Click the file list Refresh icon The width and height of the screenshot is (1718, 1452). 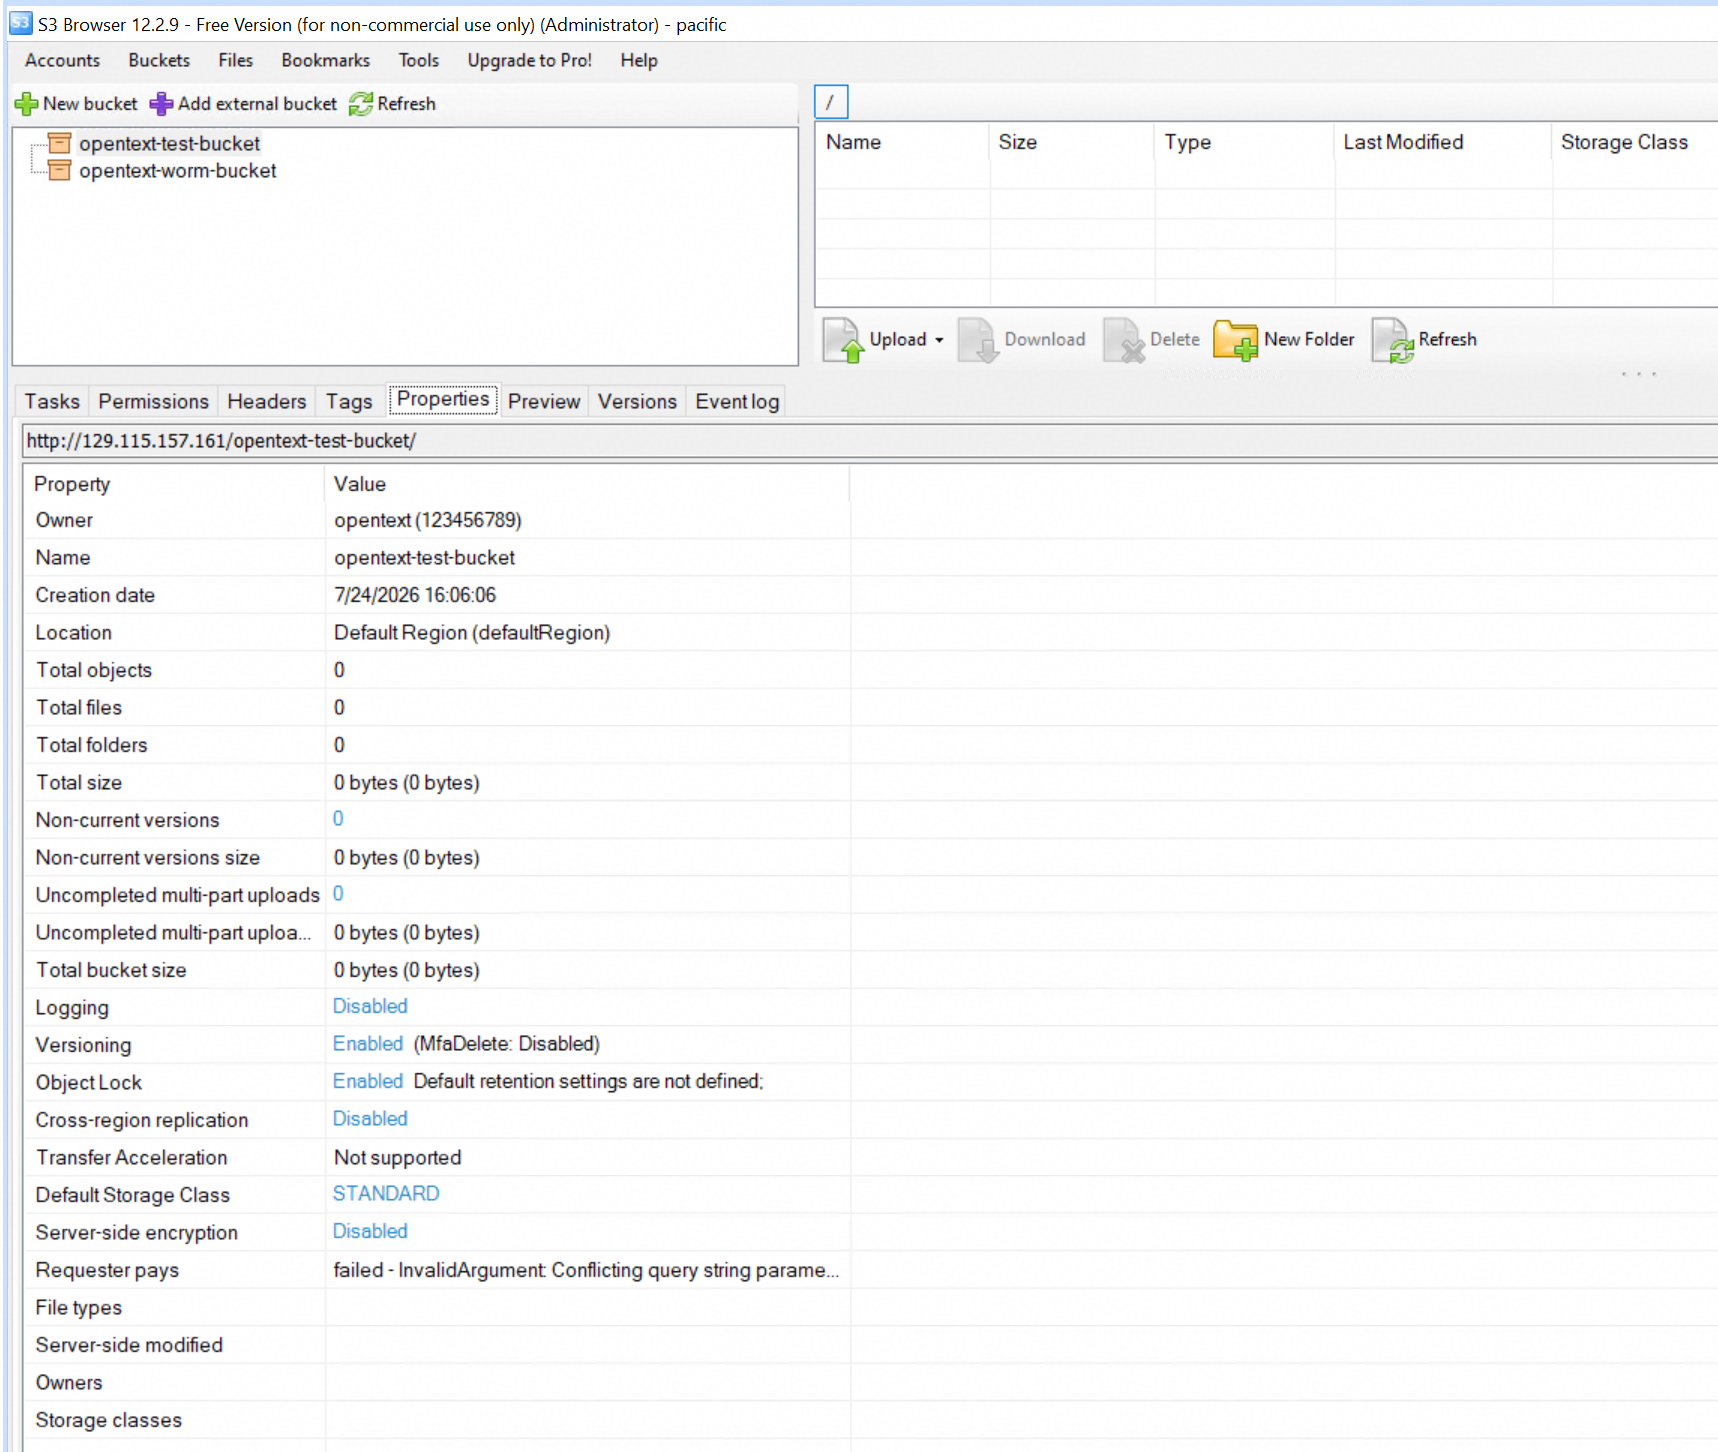(1393, 340)
